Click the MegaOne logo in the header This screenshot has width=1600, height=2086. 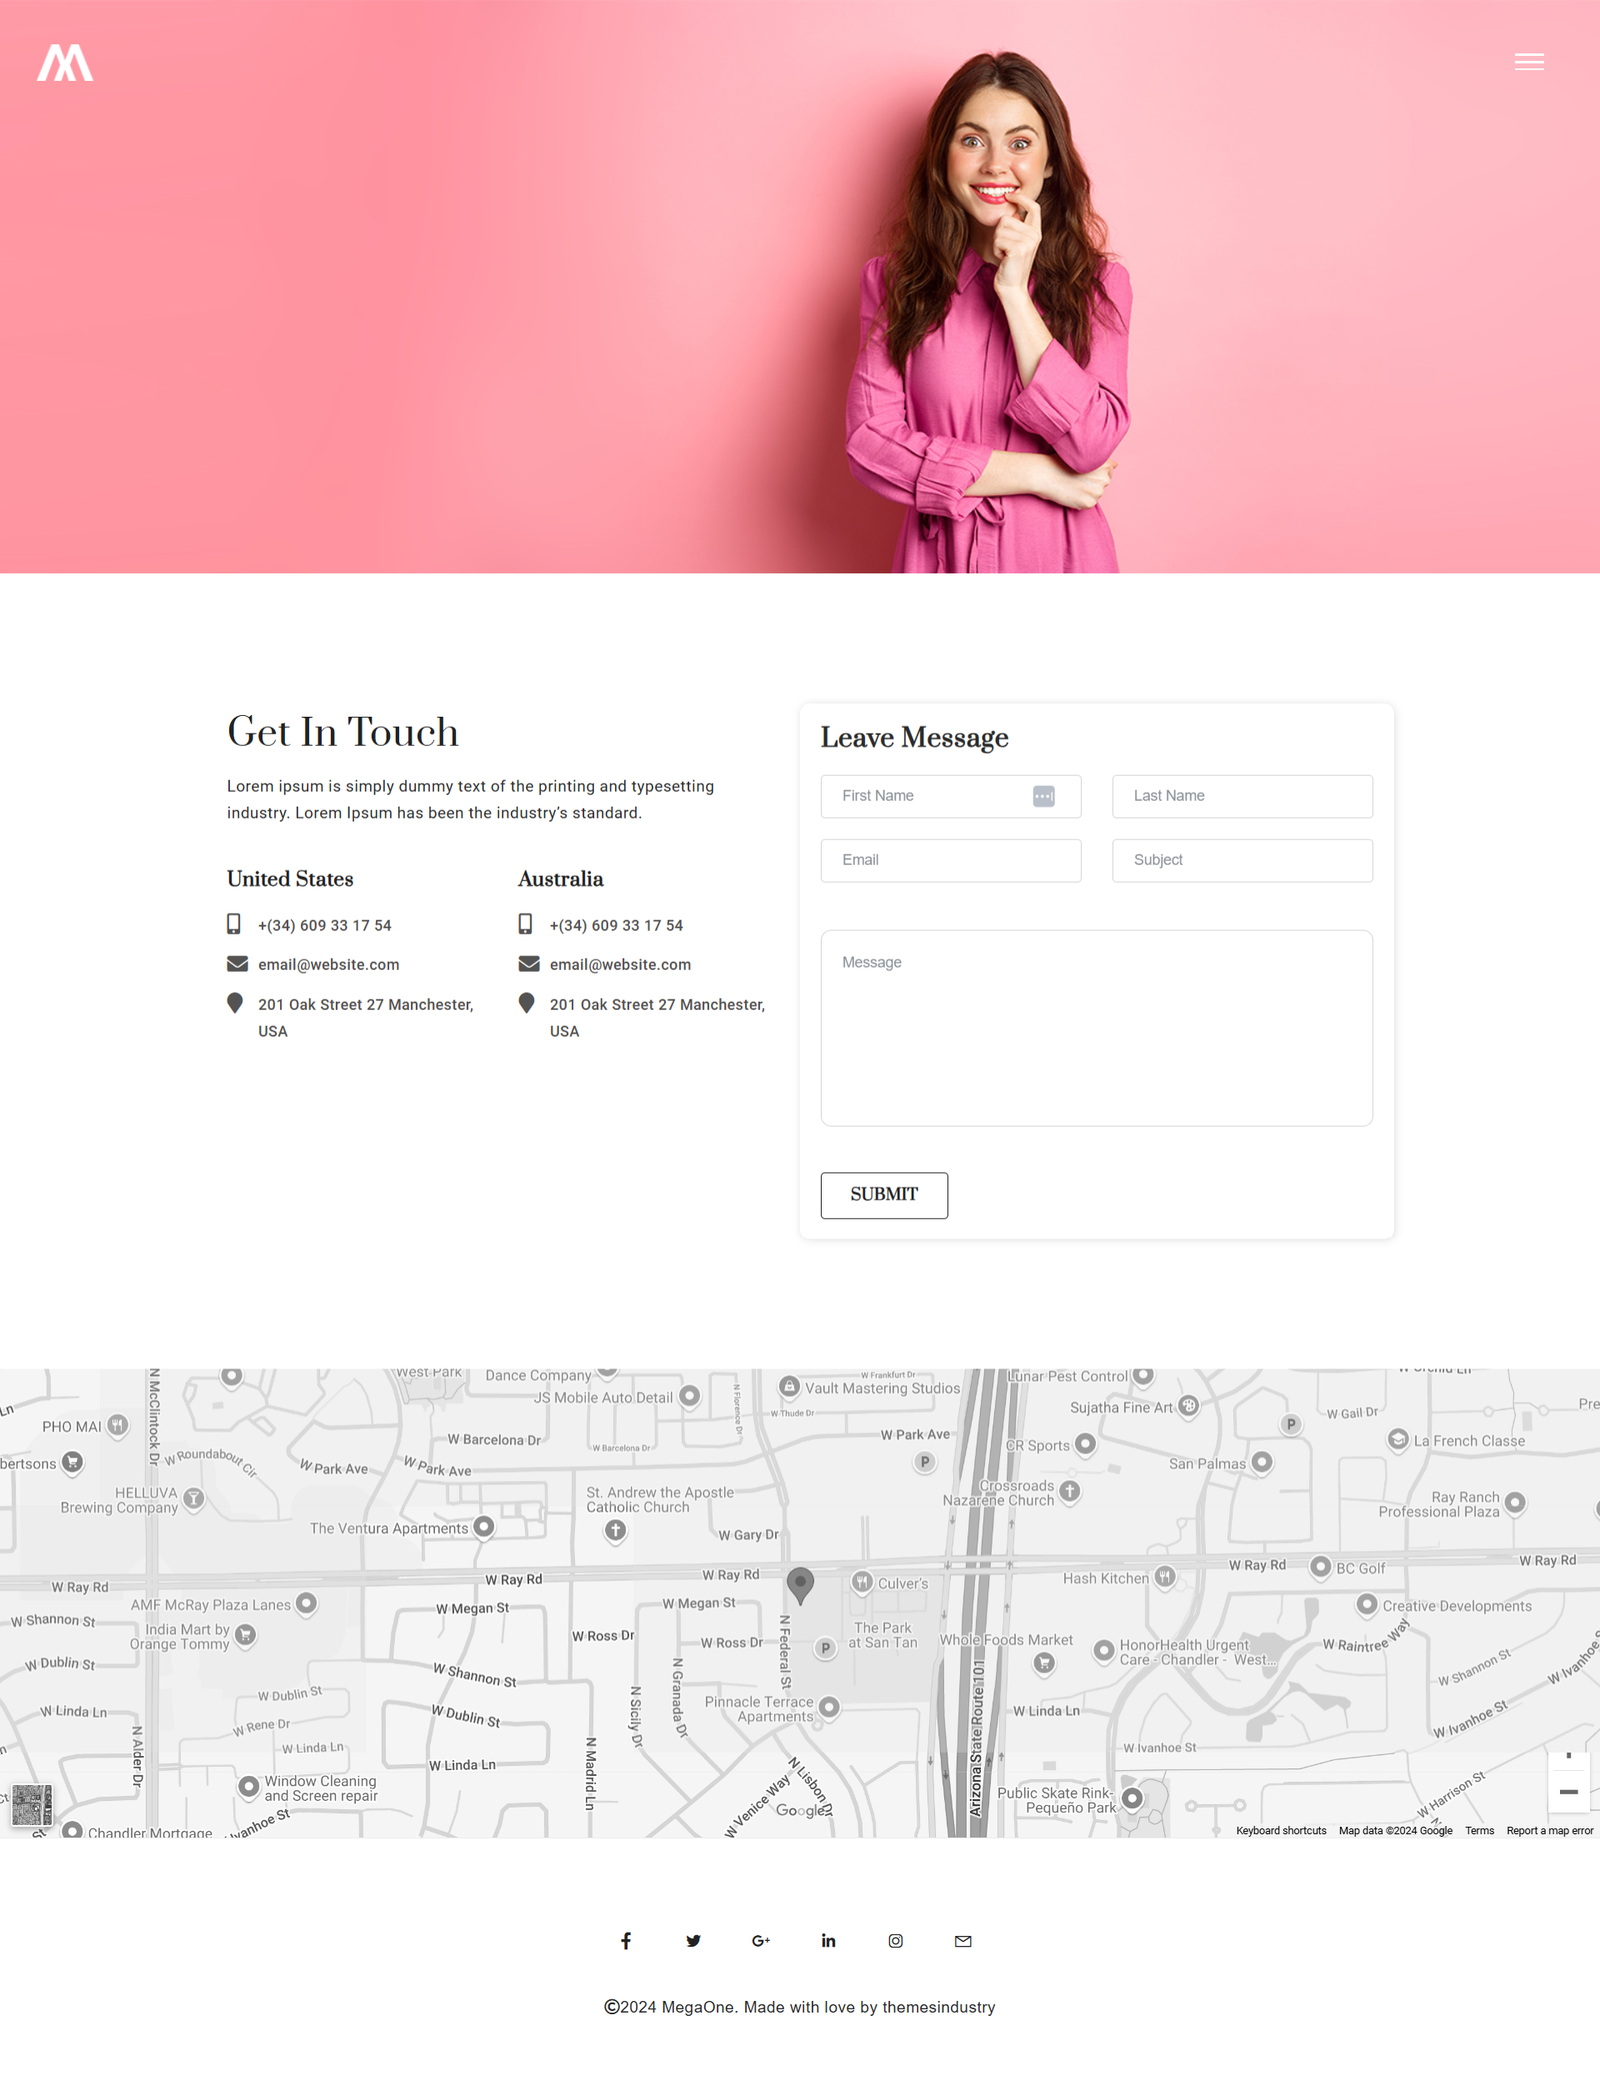pyautogui.click(x=65, y=63)
